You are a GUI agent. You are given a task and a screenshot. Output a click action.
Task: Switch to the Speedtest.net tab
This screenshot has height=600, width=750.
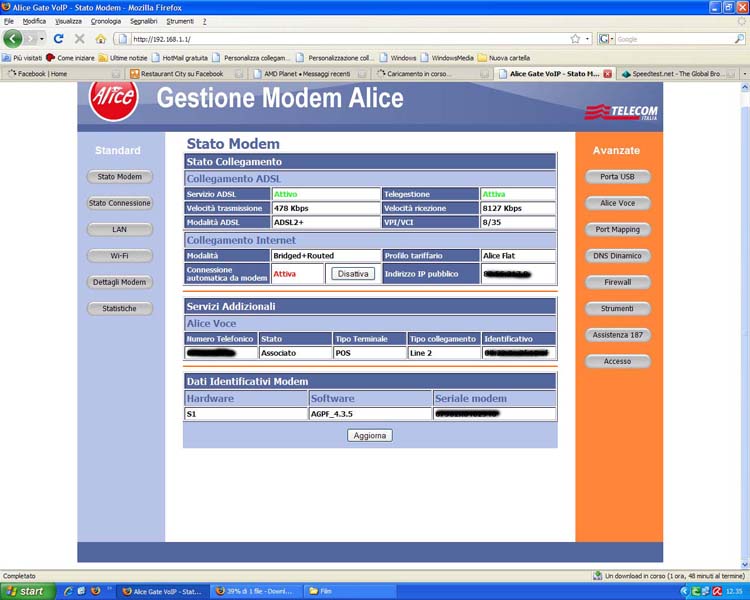tap(678, 74)
